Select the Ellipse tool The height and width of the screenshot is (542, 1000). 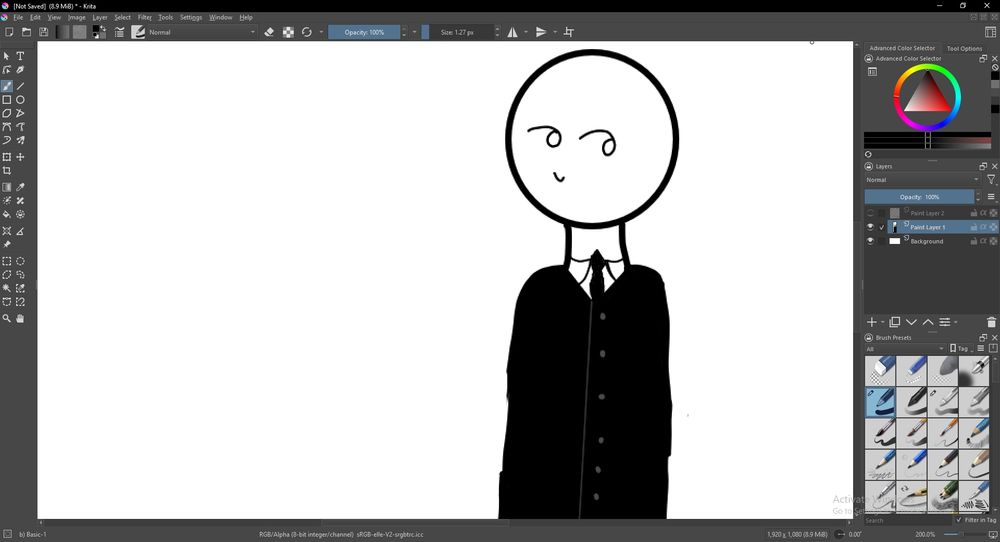point(20,99)
